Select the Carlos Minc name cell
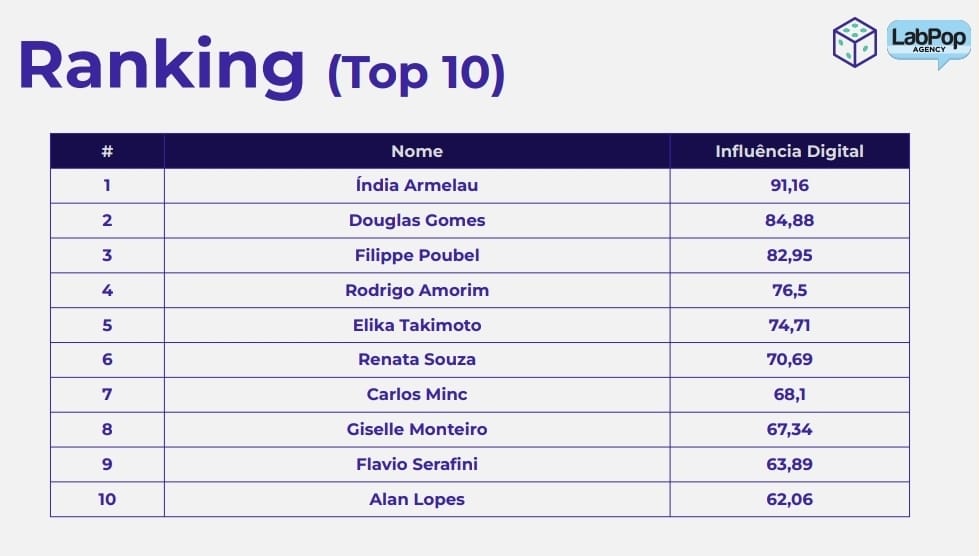Viewport: 979px width, 556px height. (417, 394)
